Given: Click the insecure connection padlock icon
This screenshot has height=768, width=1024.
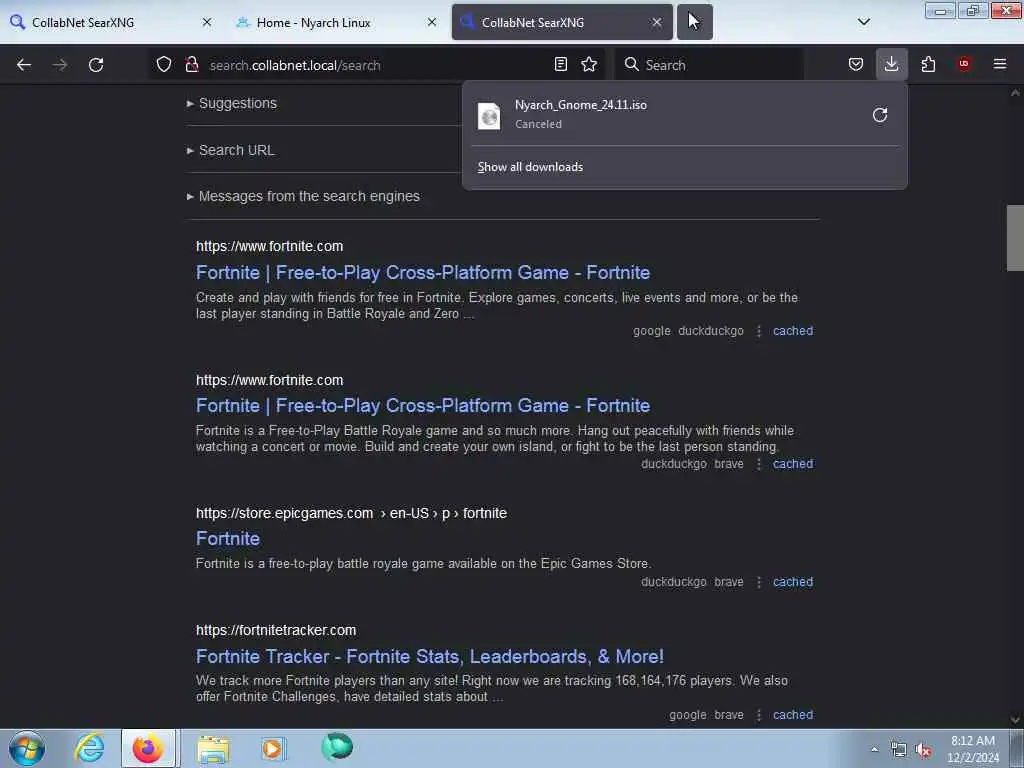Looking at the screenshot, I should (x=191, y=65).
